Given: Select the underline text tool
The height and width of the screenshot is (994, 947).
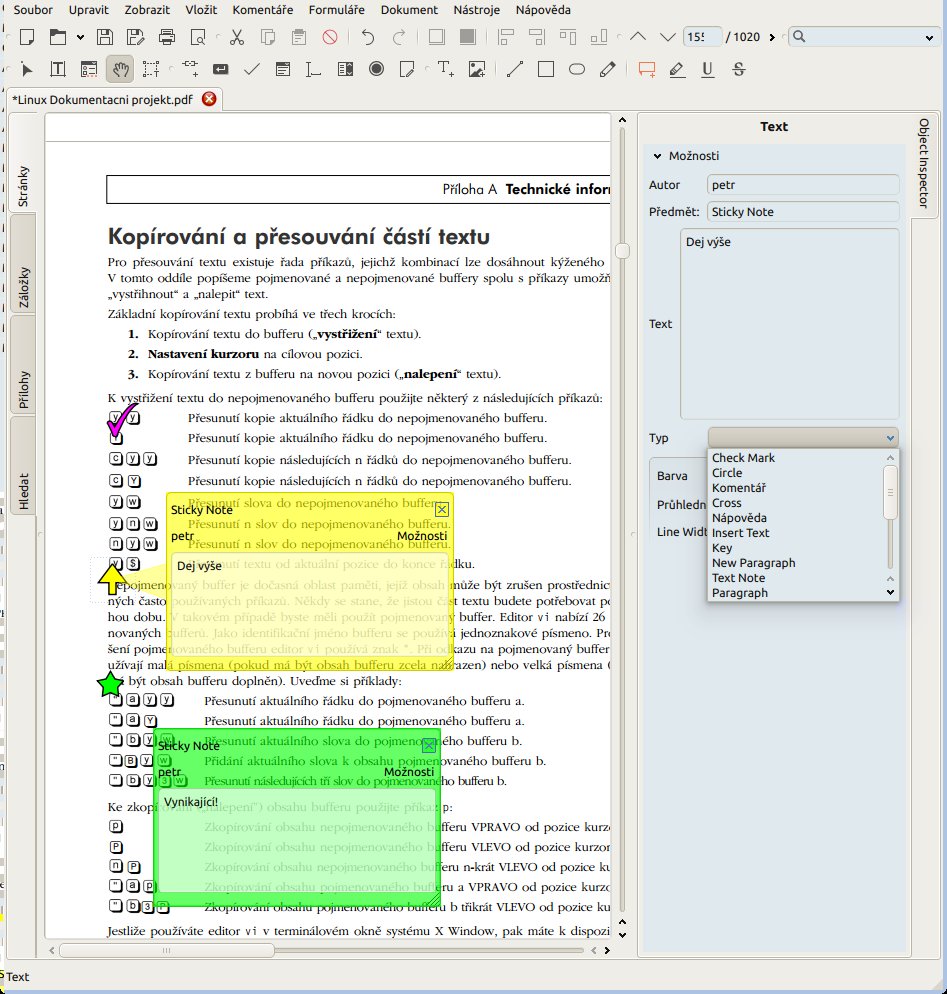Looking at the screenshot, I should pyautogui.click(x=708, y=69).
